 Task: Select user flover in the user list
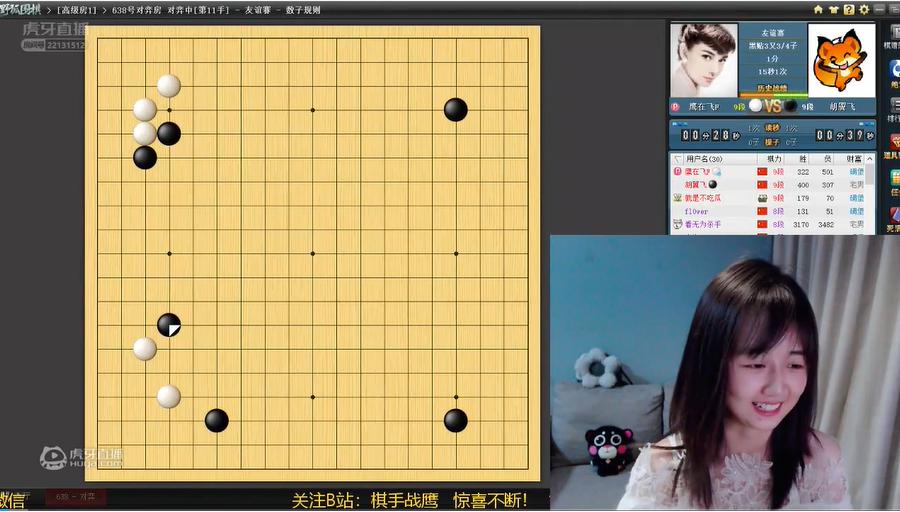coord(768,211)
